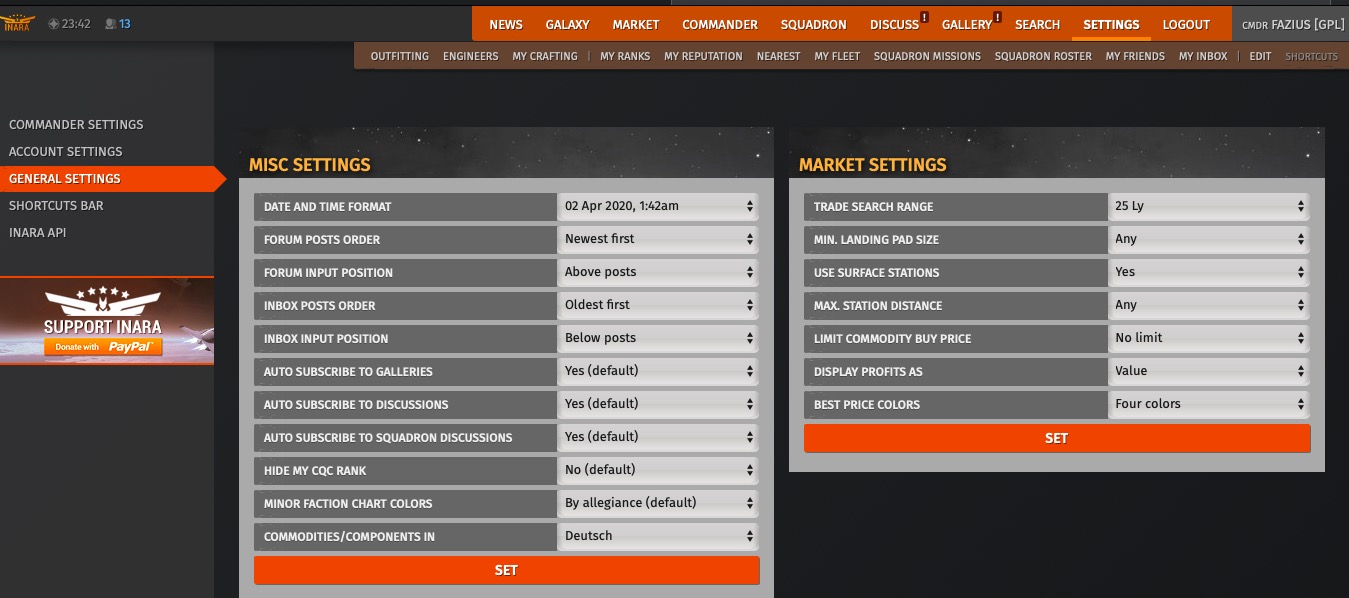The width and height of the screenshot is (1349, 598).
Task: Open the Best Price Colors dropdown
Action: pyautogui.click(x=1208, y=404)
